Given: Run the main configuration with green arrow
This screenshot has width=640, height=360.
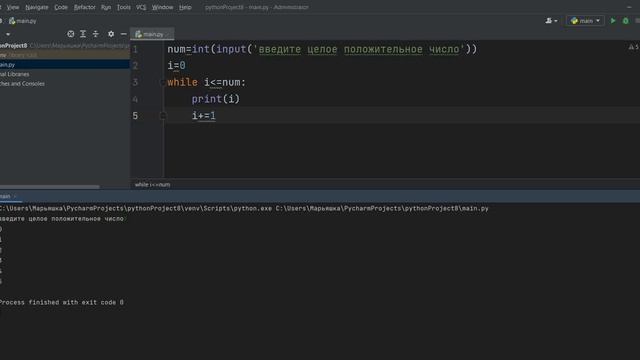Looking at the screenshot, I should [x=613, y=20].
